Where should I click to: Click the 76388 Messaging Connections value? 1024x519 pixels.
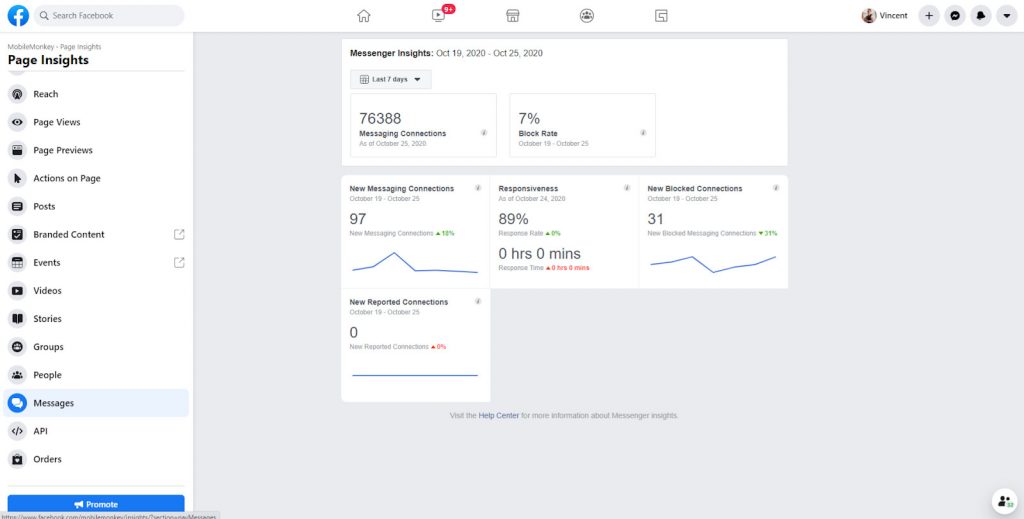(380, 119)
